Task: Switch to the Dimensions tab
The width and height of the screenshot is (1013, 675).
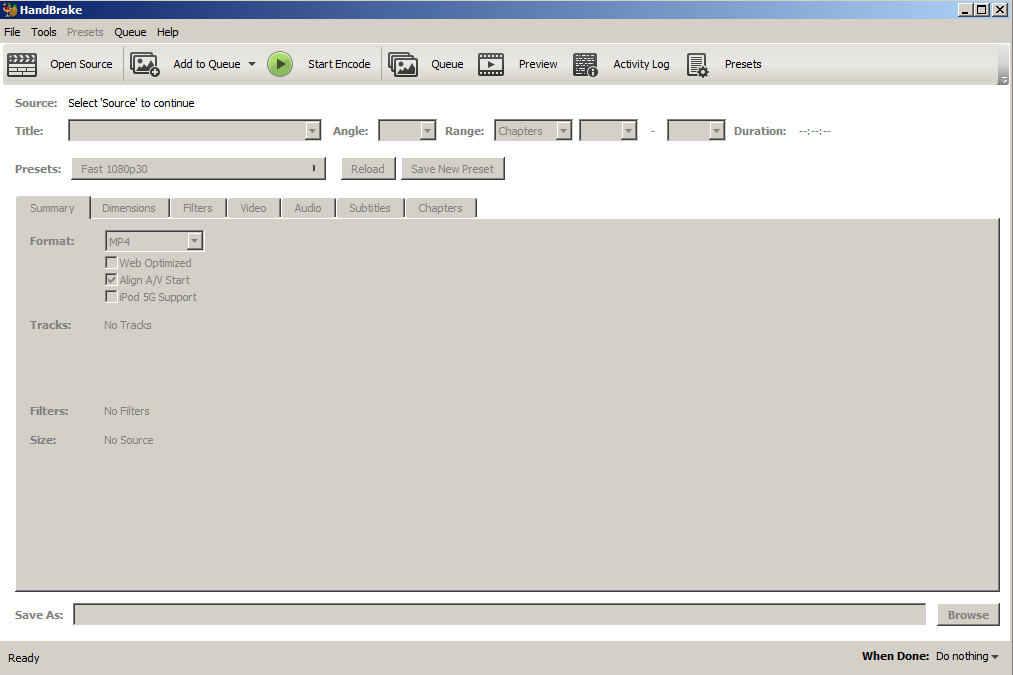Action: click(x=129, y=208)
